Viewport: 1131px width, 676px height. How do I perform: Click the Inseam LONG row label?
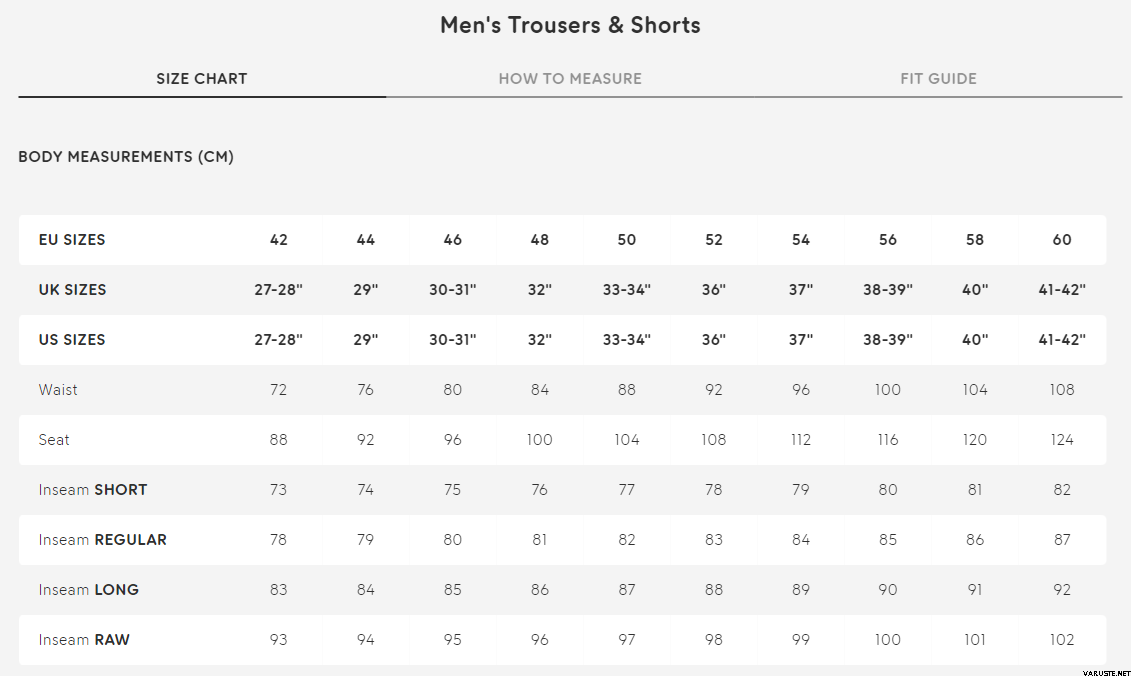pos(89,590)
